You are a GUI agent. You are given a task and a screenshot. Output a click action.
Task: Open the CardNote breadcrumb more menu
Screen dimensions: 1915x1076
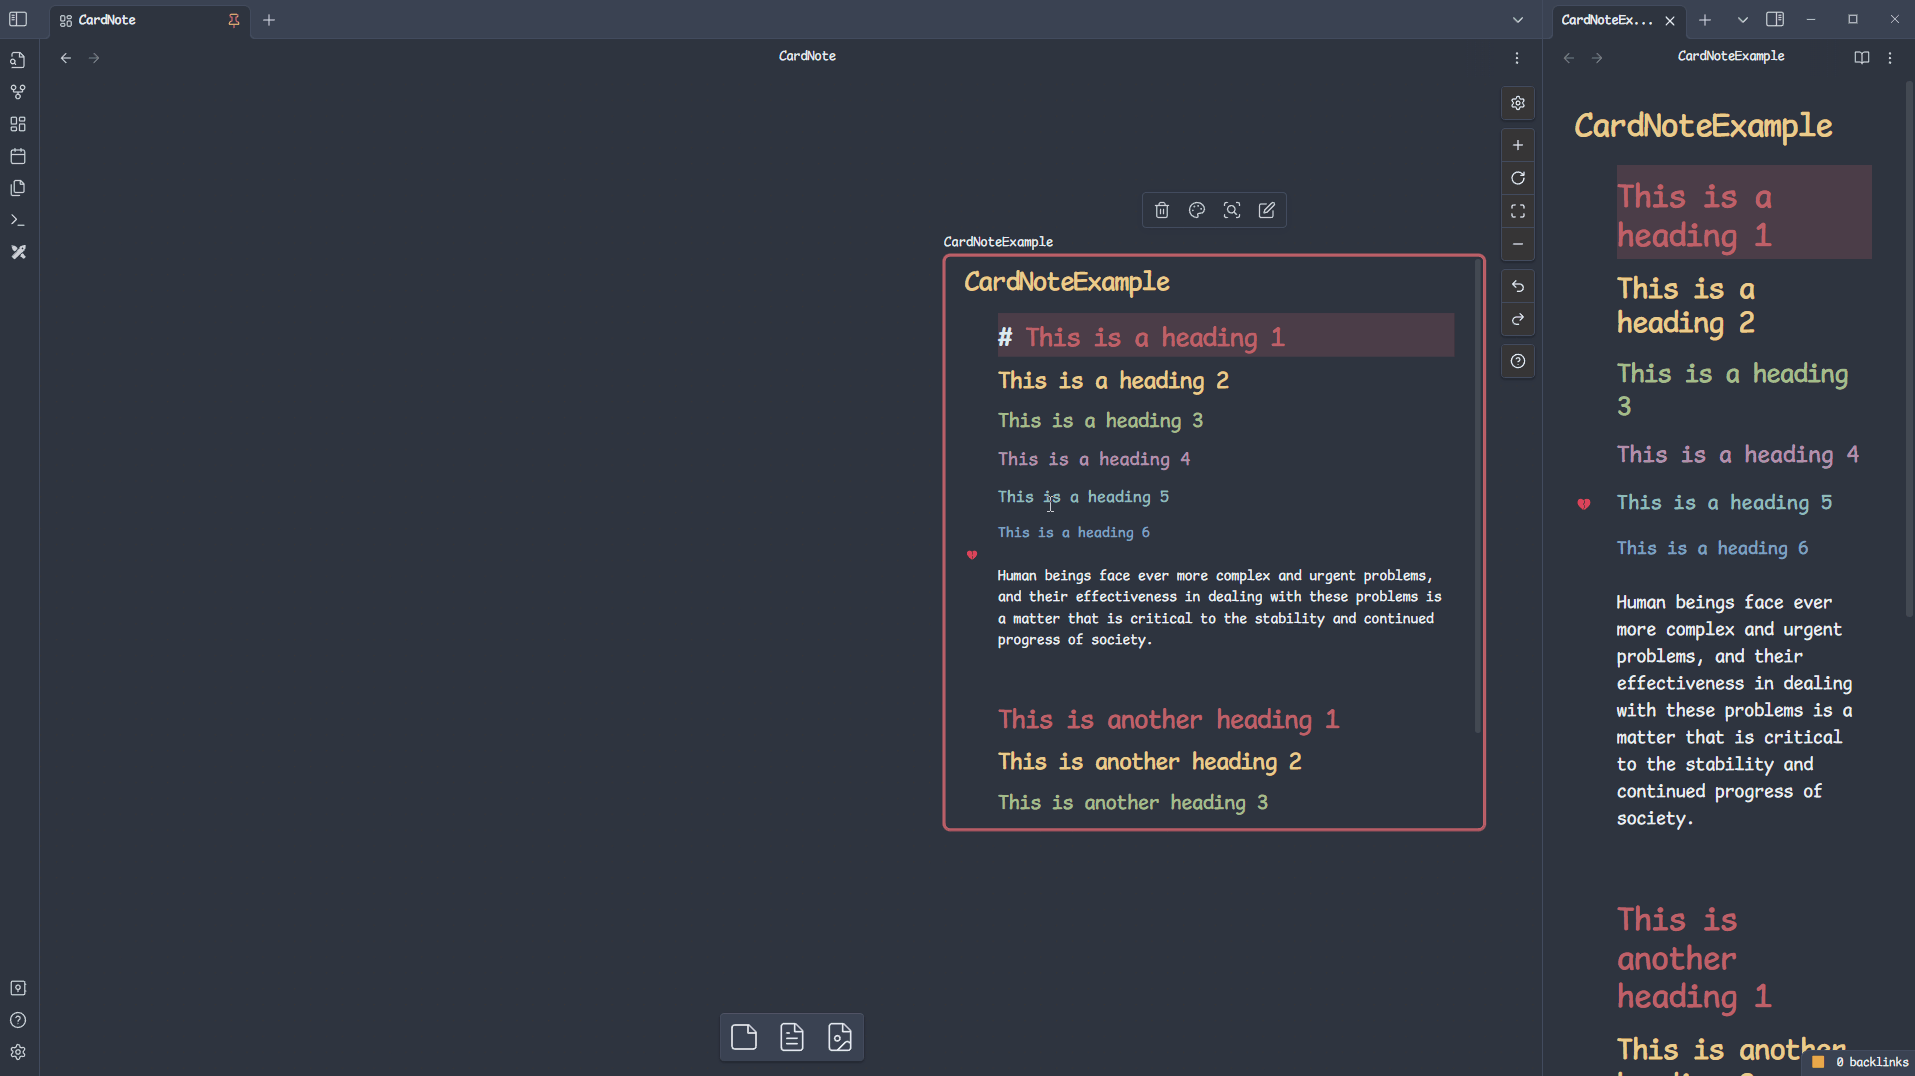click(1517, 57)
